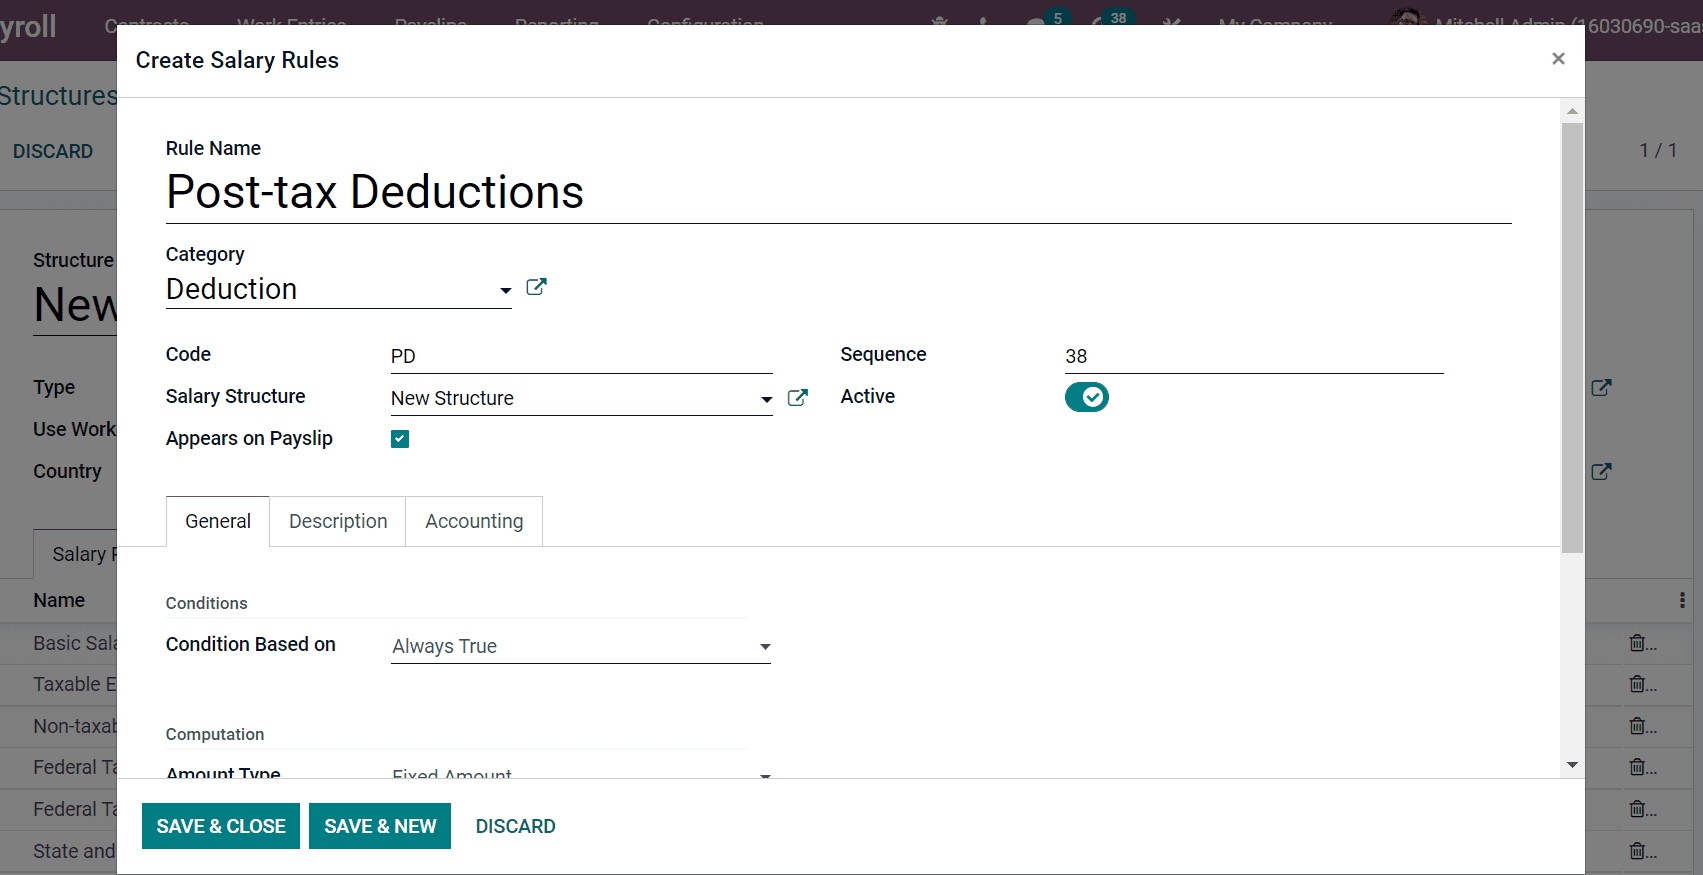Viewport: 1703px width, 875px height.
Task: Select the Basic Sal row text
Action: click(x=75, y=643)
